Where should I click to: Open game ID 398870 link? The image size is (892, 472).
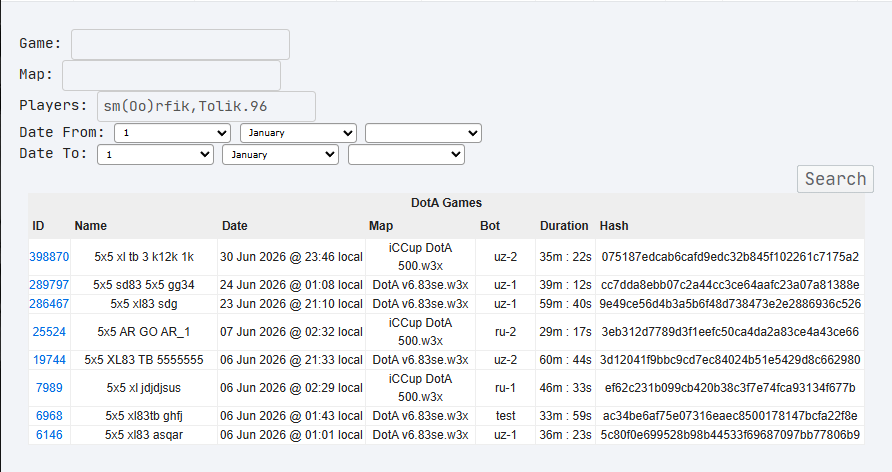[49, 257]
